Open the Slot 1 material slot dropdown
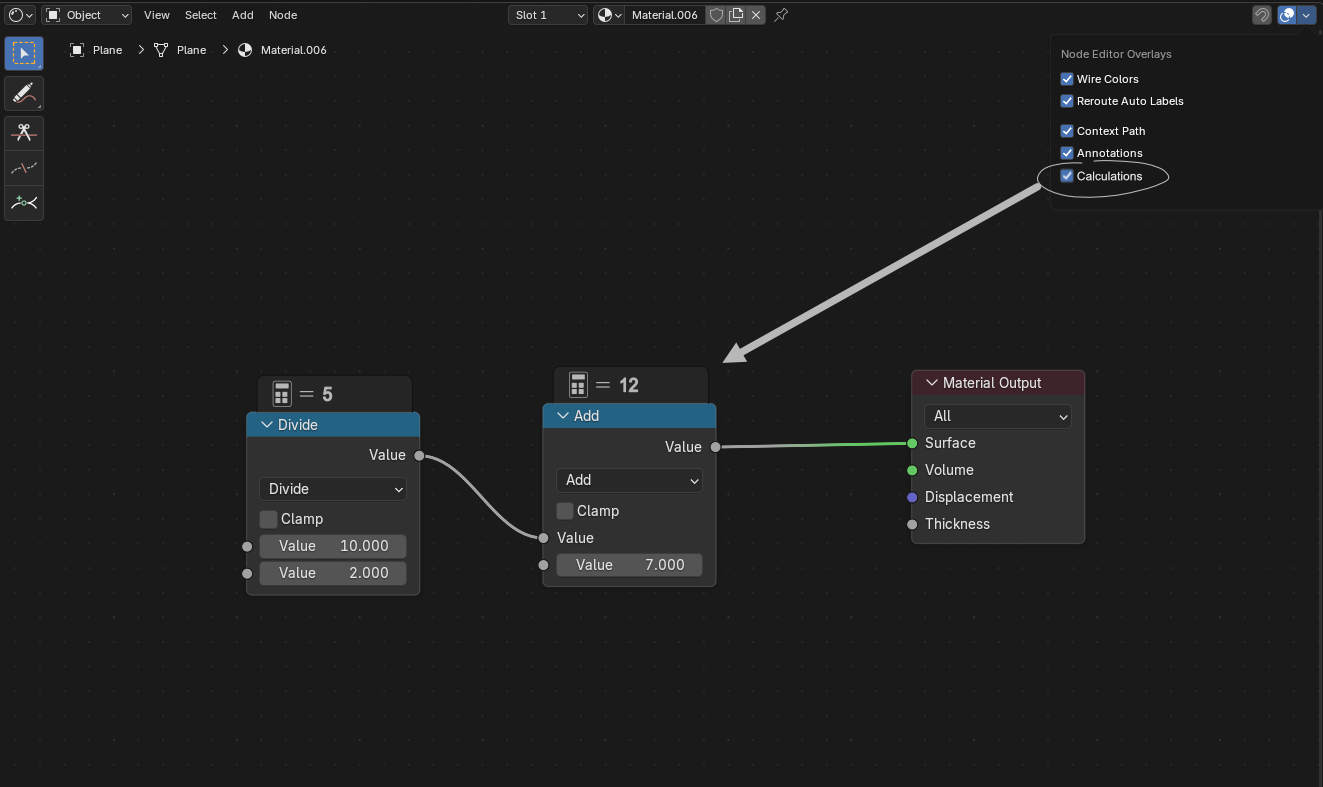The height and width of the screenshot is (787, 1323). (548, 15)
